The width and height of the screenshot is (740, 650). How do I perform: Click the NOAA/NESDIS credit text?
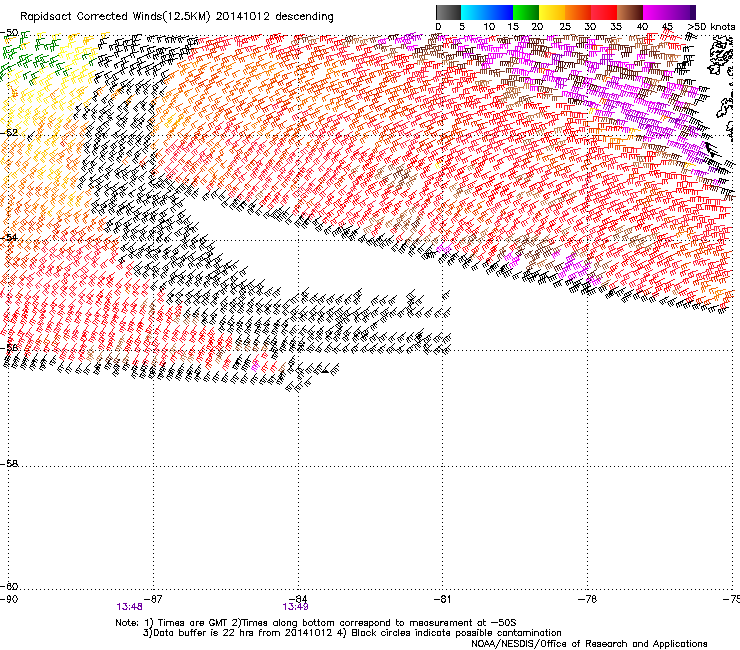589,644
